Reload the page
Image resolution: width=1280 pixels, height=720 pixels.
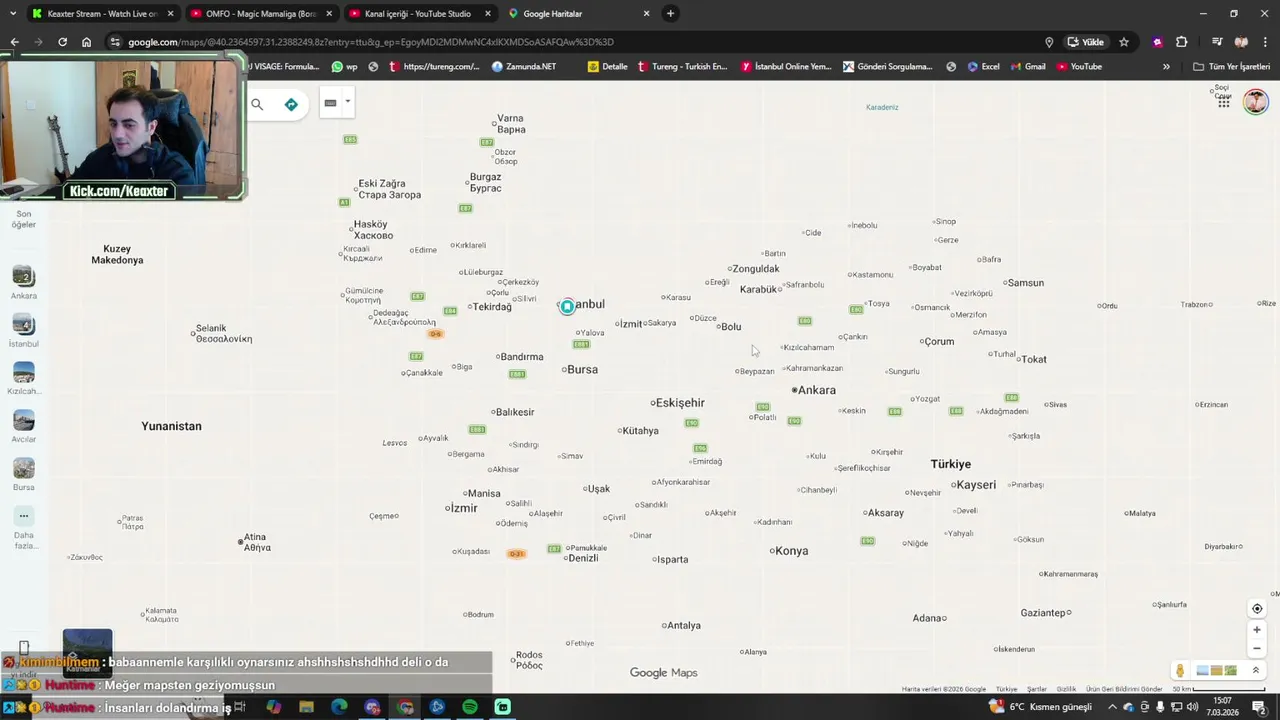coord(62,42)
